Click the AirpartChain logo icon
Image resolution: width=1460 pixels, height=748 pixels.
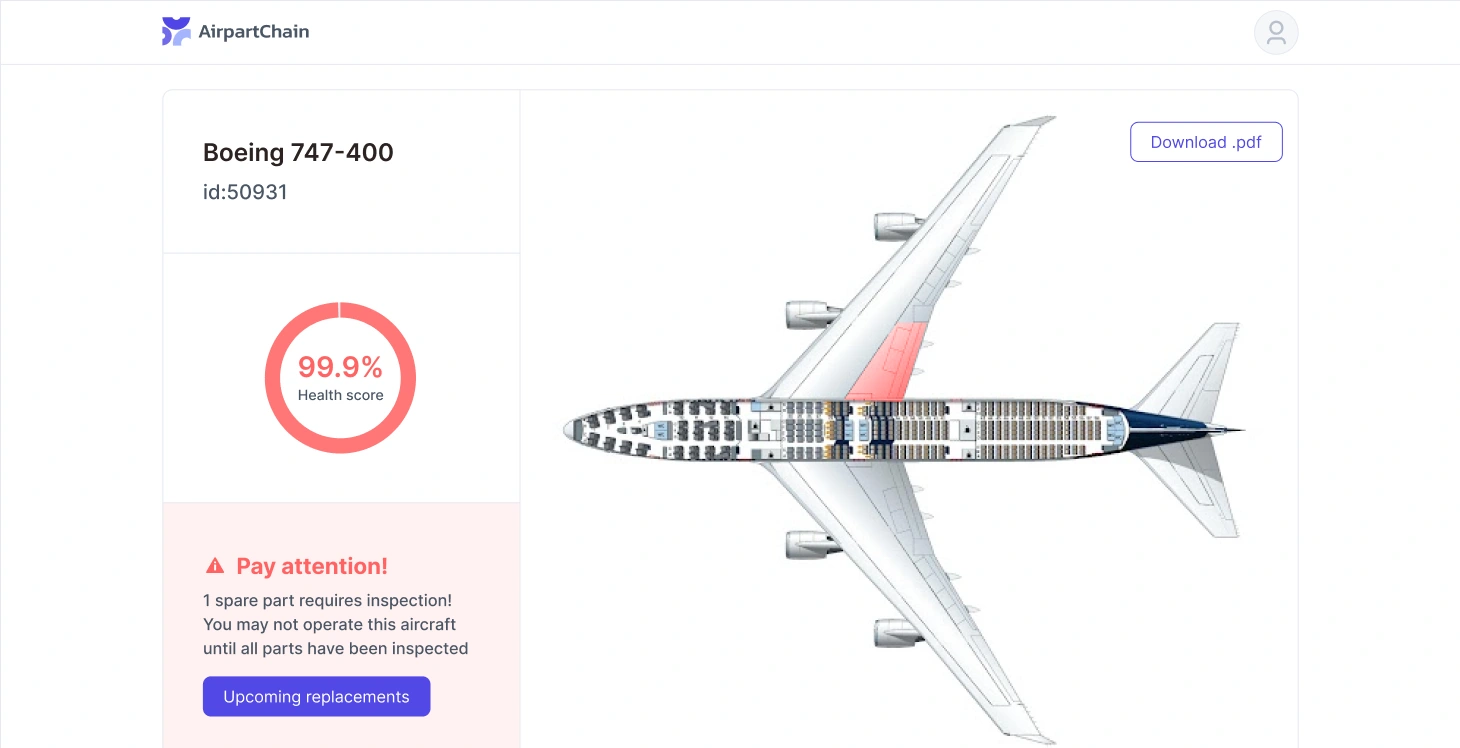tap(175, 31)
